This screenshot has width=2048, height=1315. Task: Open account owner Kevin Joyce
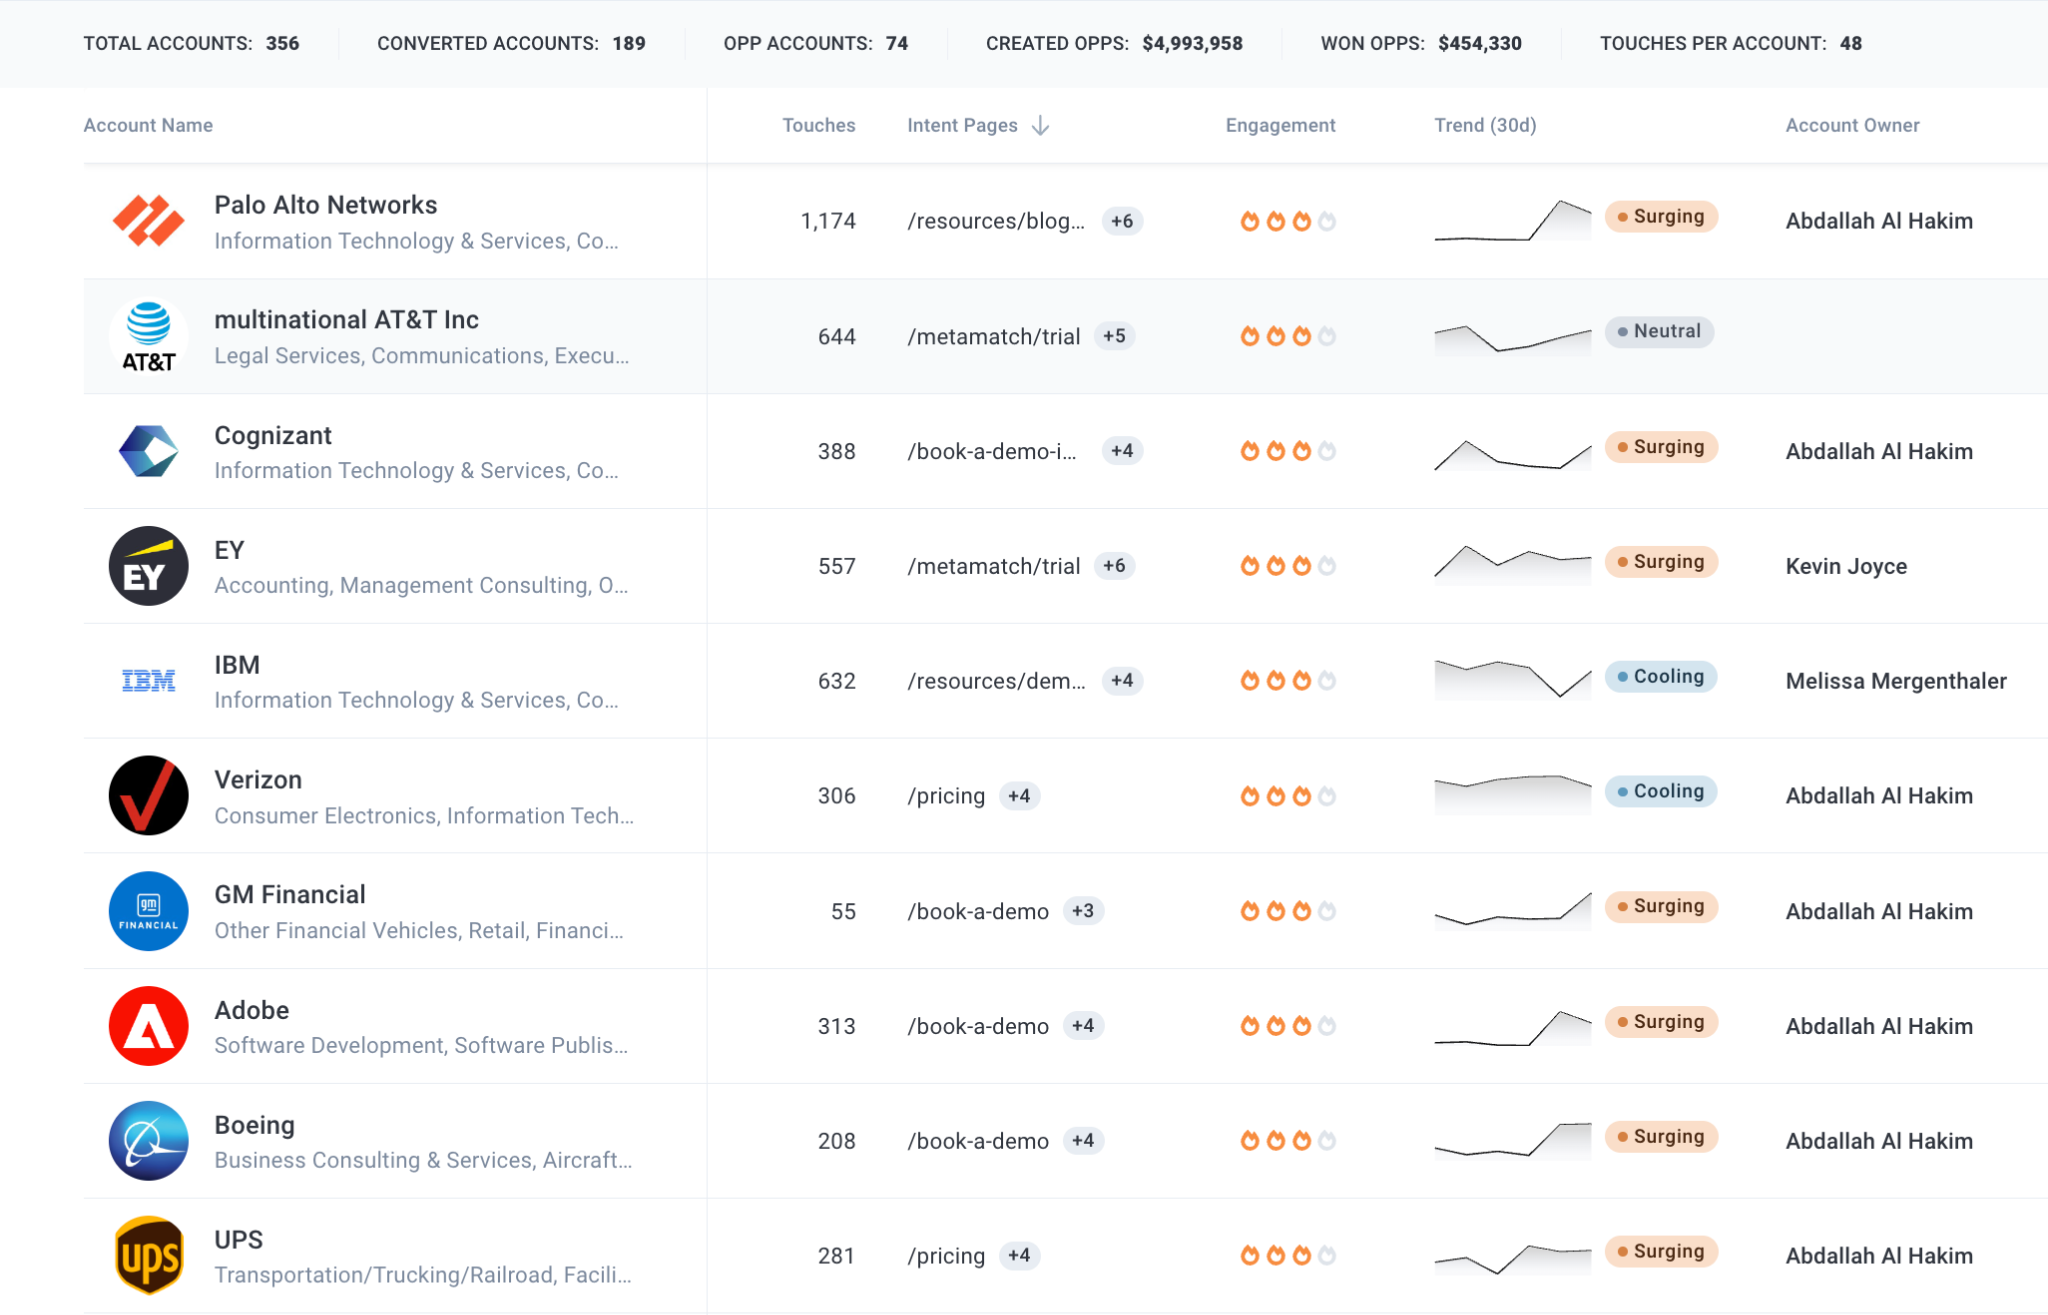point(1846,566)
